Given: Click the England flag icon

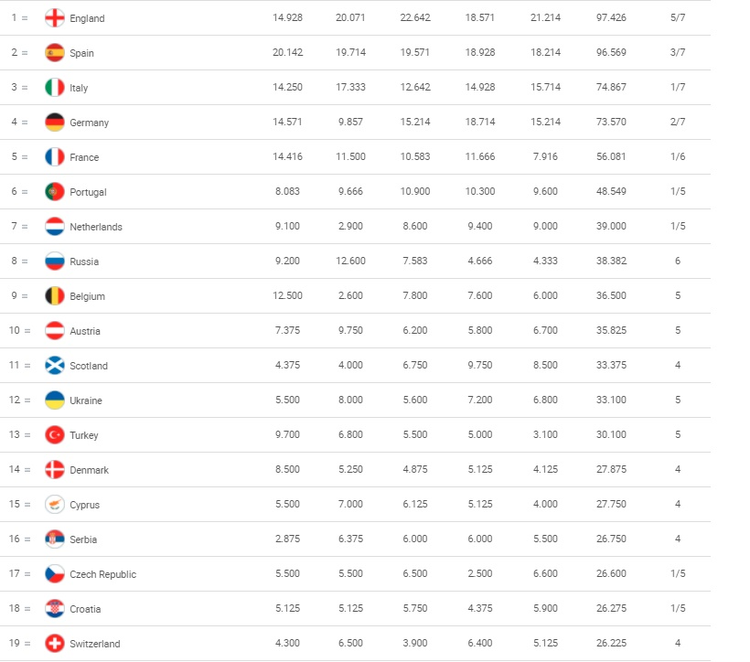Looking at the screenshot, I should [x=55, y=18].
